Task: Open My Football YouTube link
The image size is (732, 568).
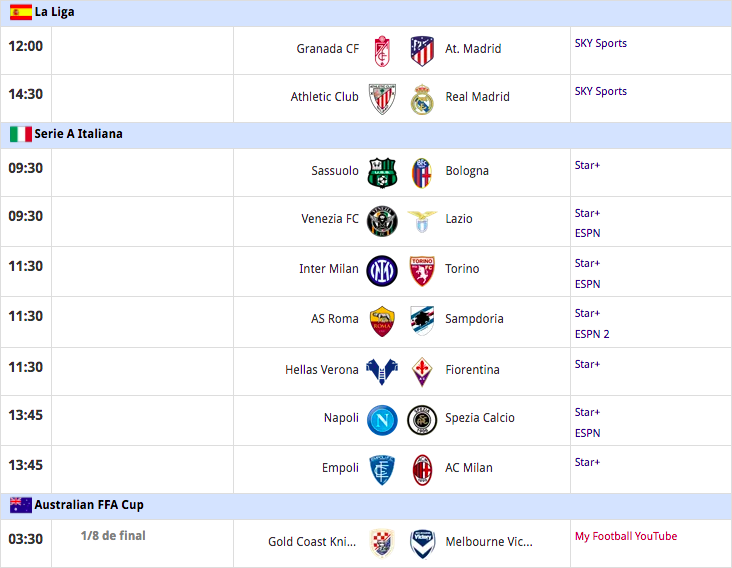Action: 626,536
